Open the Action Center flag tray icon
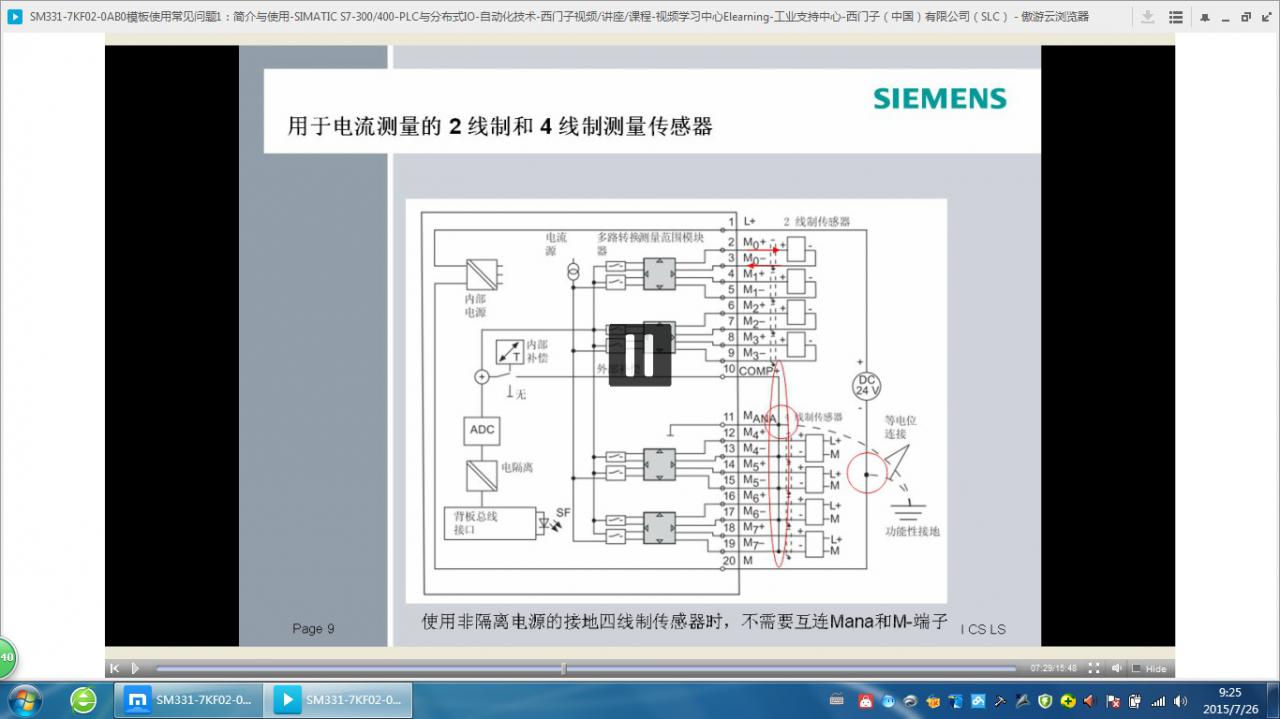This screenshot has width=1280, height=719. click(1113, 701)
